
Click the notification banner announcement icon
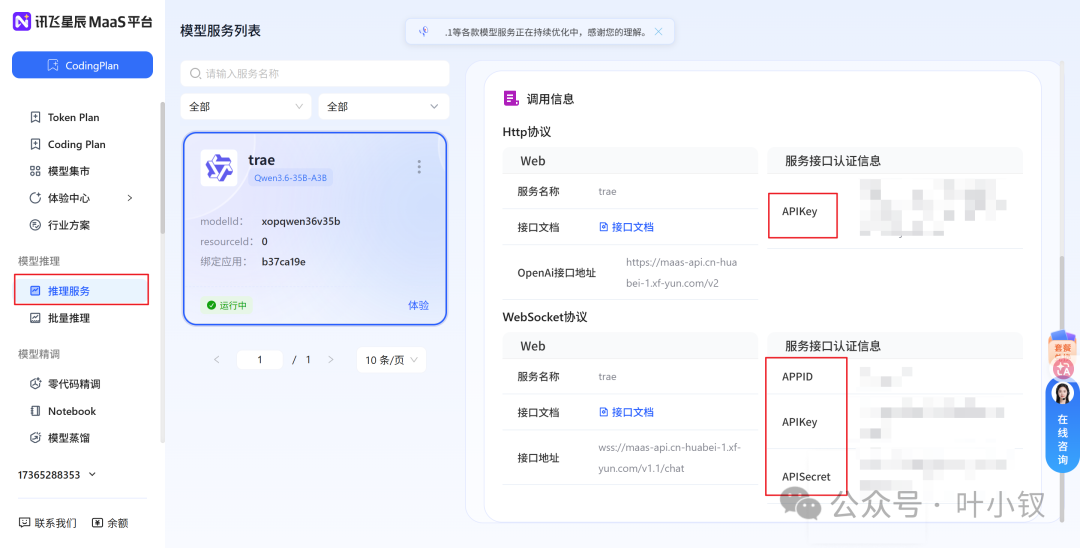[424, 32]
